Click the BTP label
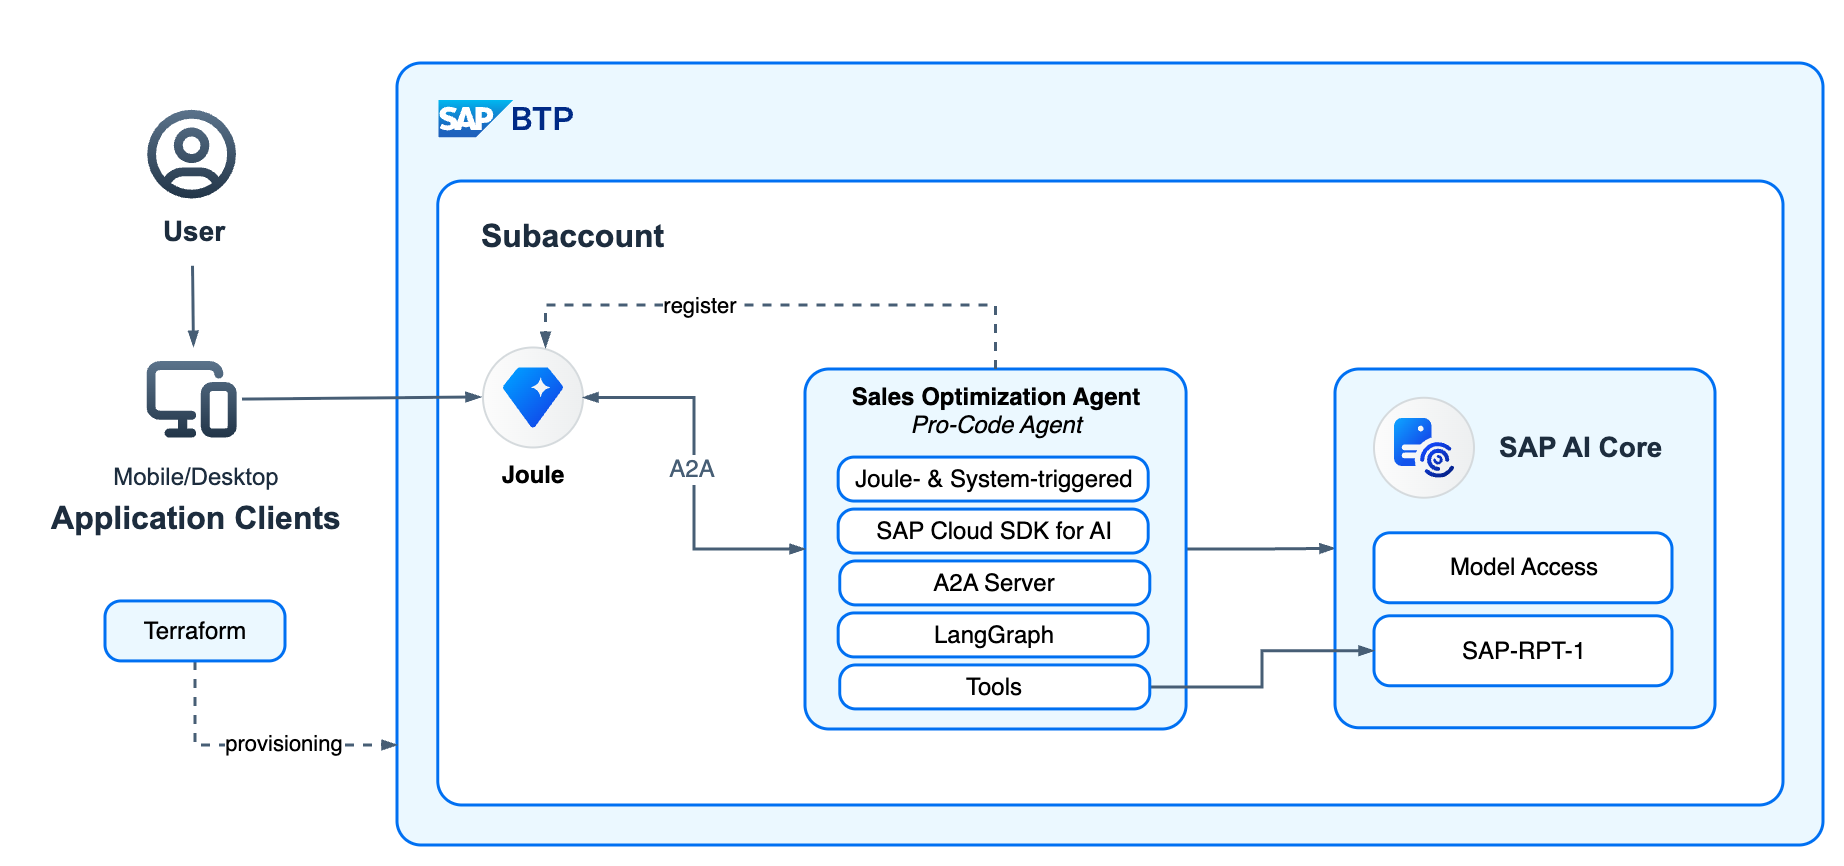1844x866 pixels. tap(542, 119)
